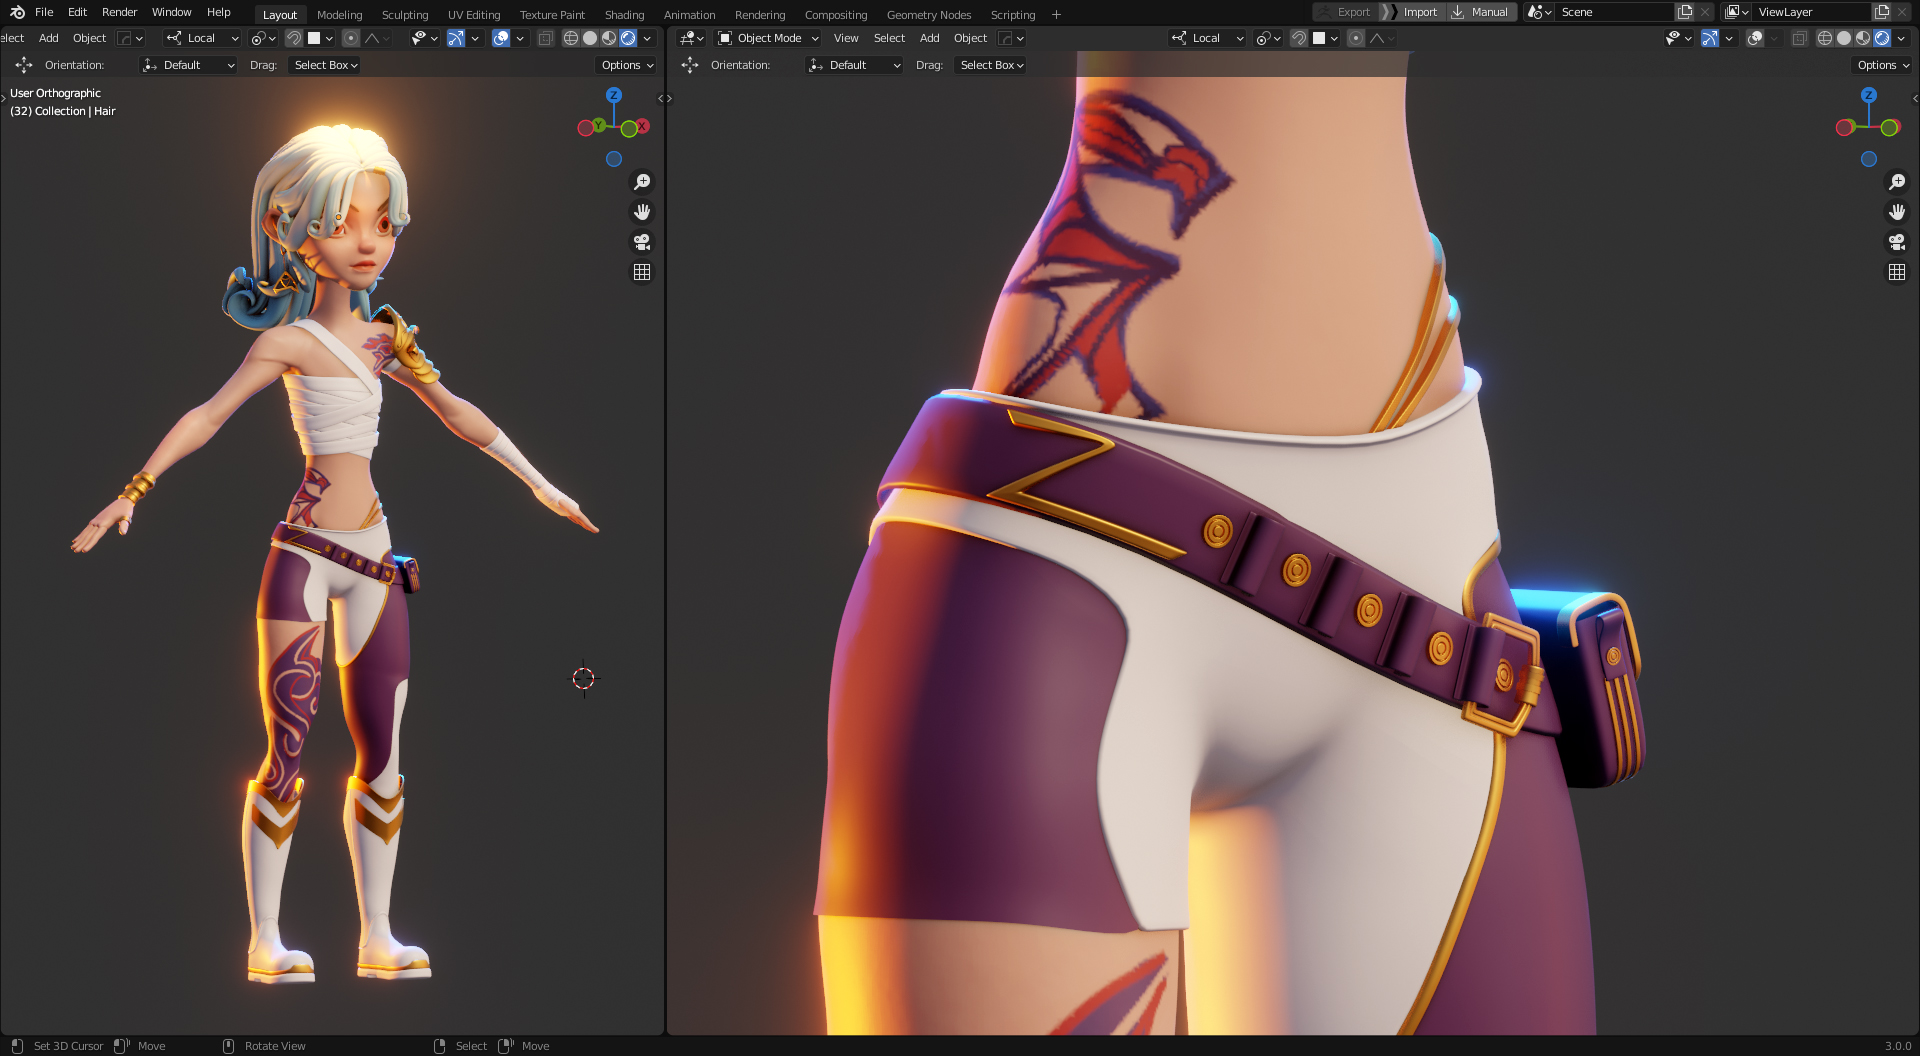Toggle snapping magnet in left viewport header
Viewport: 1920px width, 1056px height.
click(x=294, y=38)
